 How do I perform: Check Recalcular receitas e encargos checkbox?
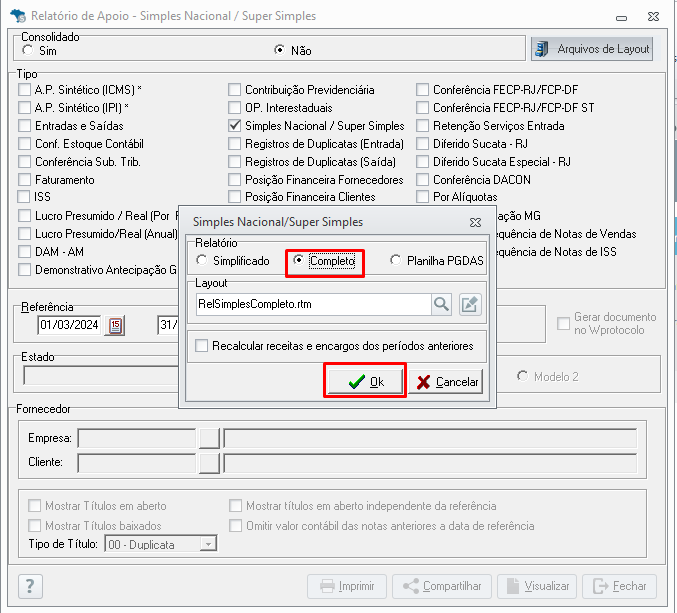pyautogui.click(x=201, y=345)
